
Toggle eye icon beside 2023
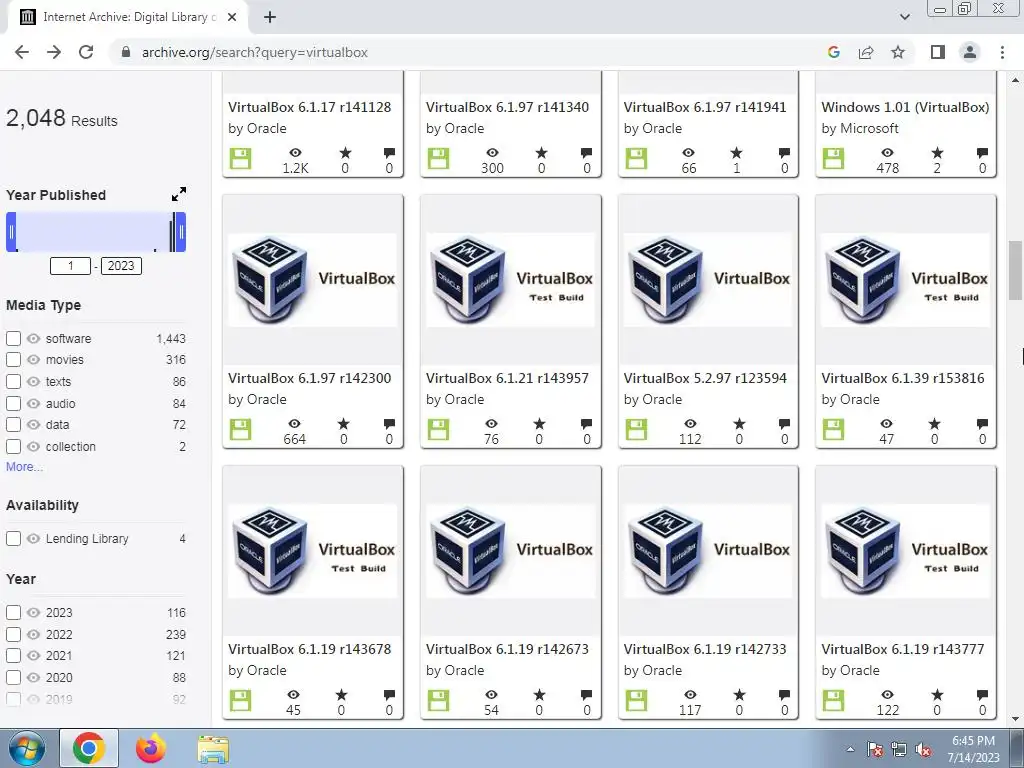[x=33, y=613]
